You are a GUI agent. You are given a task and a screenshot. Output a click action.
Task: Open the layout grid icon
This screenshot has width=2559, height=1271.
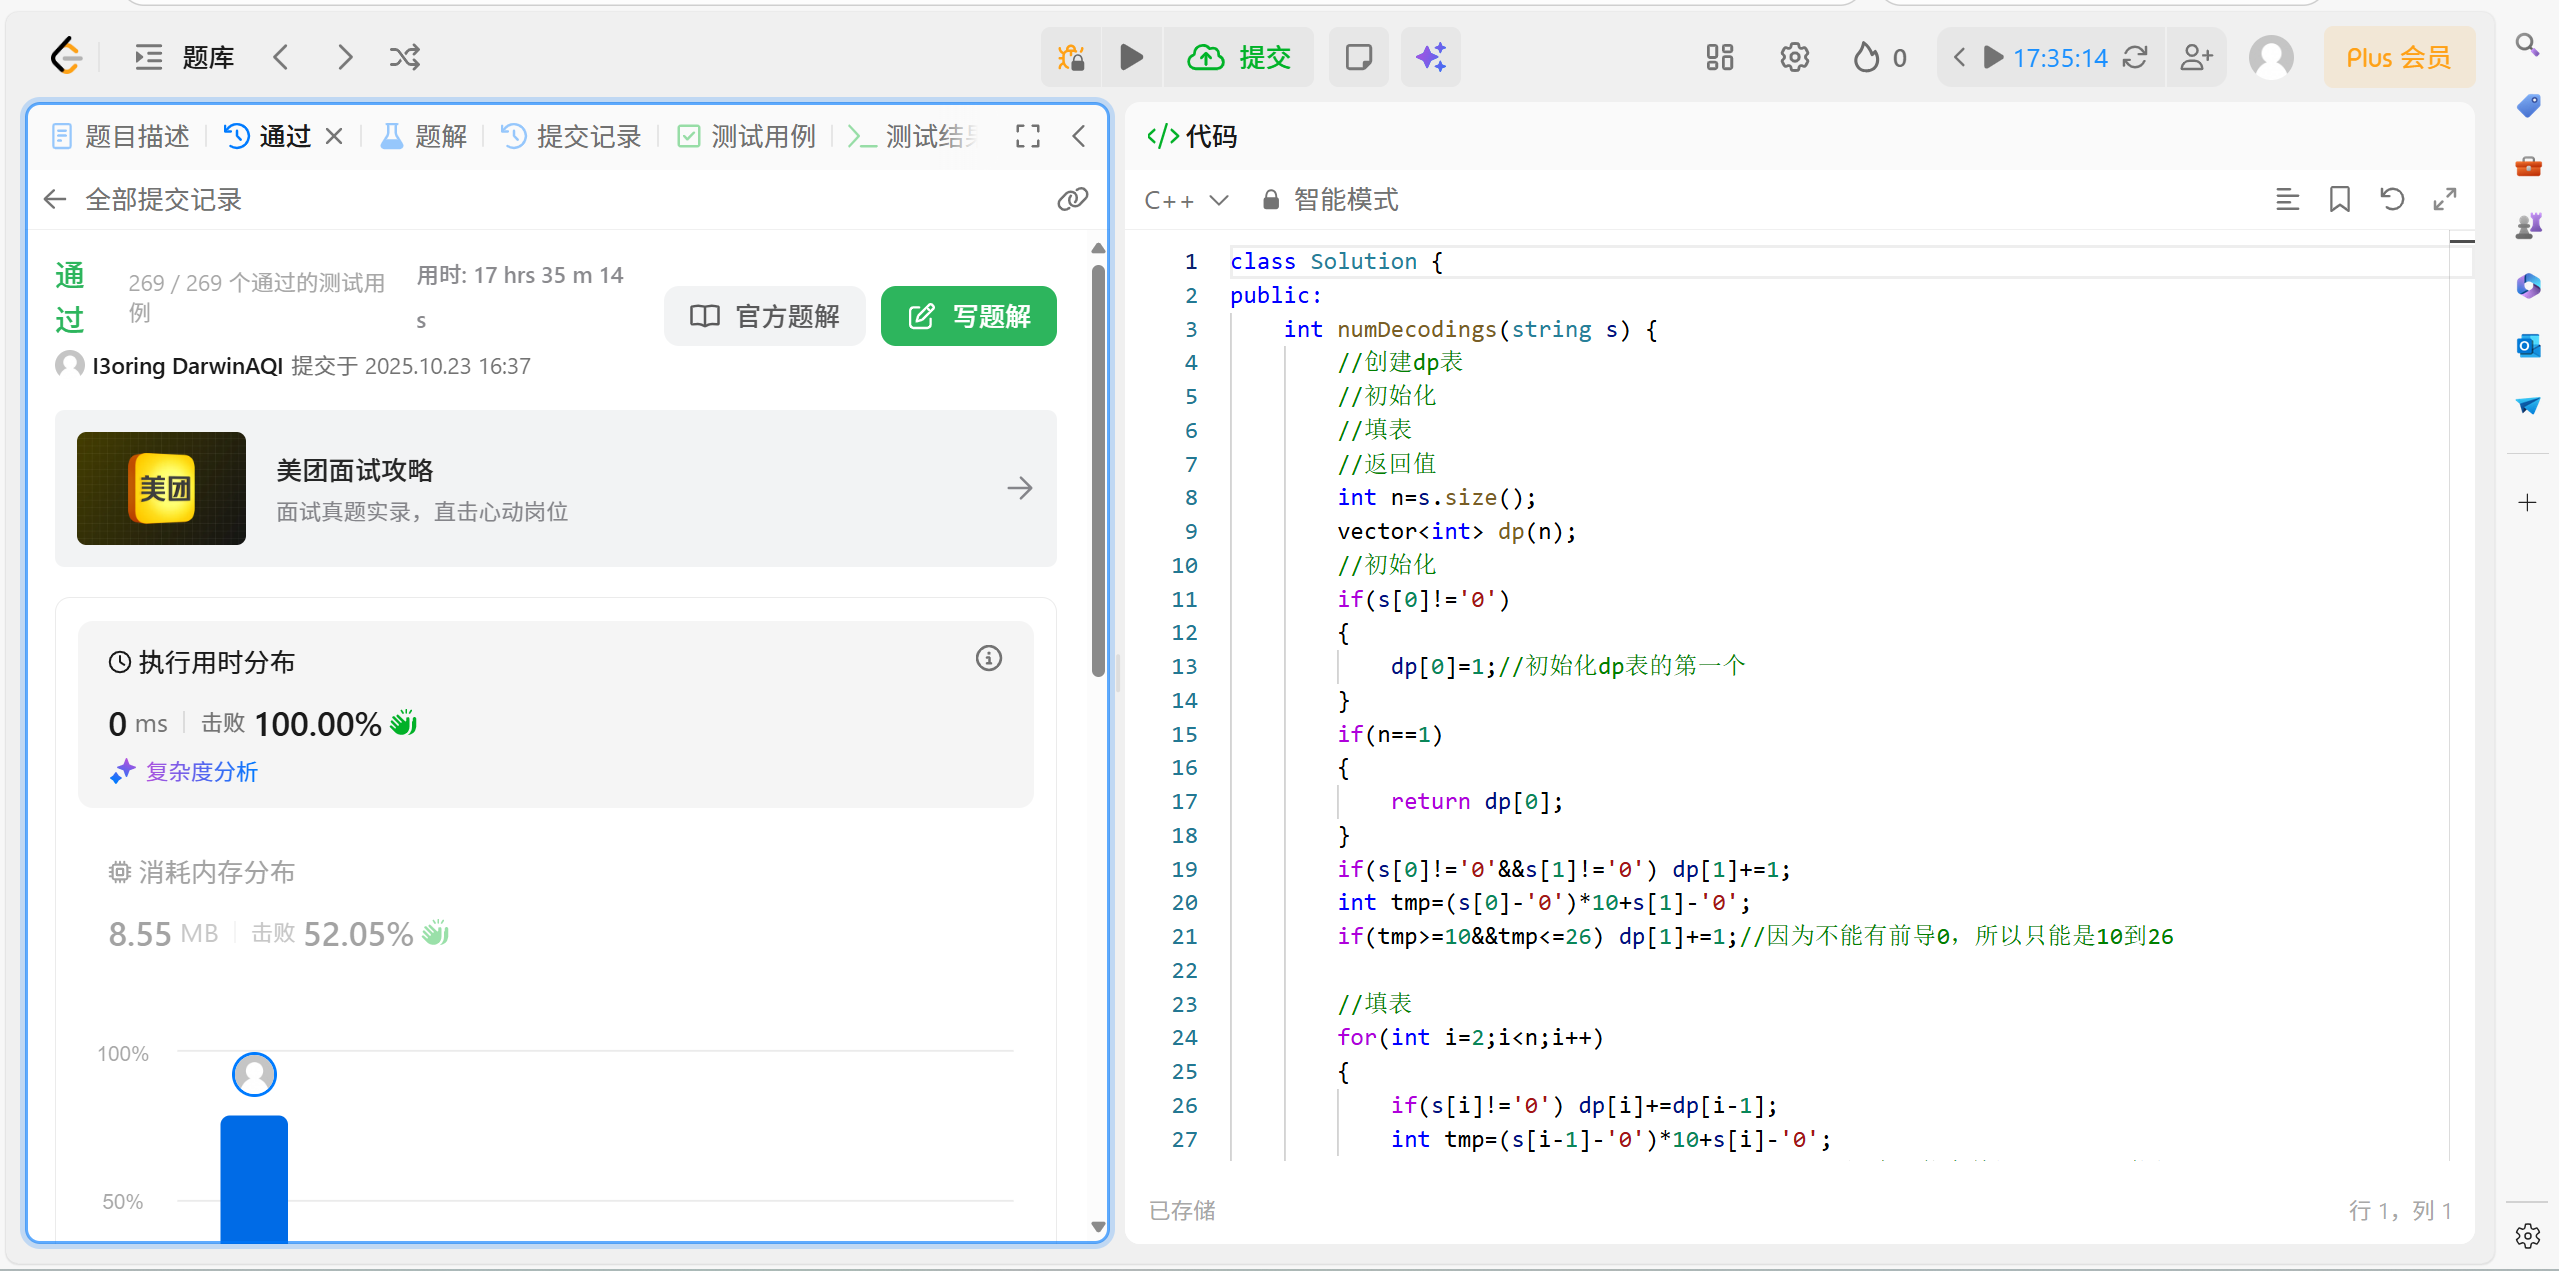click(x=1719, y=58)
